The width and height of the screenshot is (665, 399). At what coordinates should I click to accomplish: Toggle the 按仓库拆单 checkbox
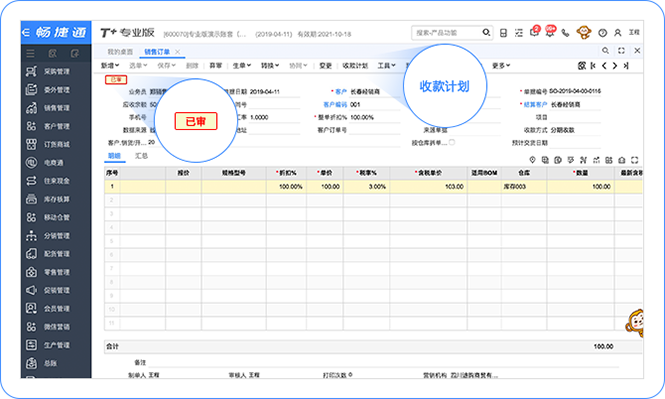[452, 142]
